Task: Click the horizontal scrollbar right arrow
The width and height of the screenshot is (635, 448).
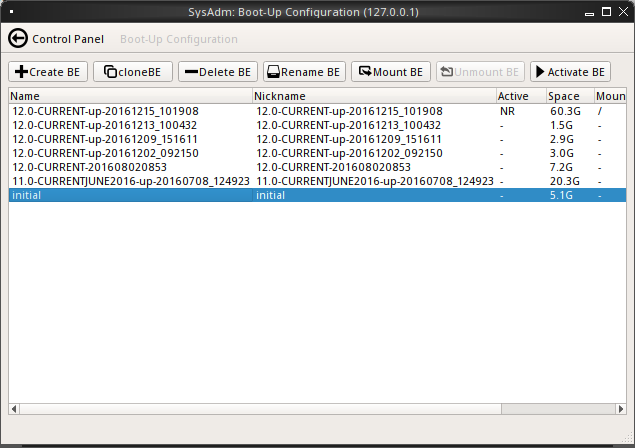Action: pos(621,409)
